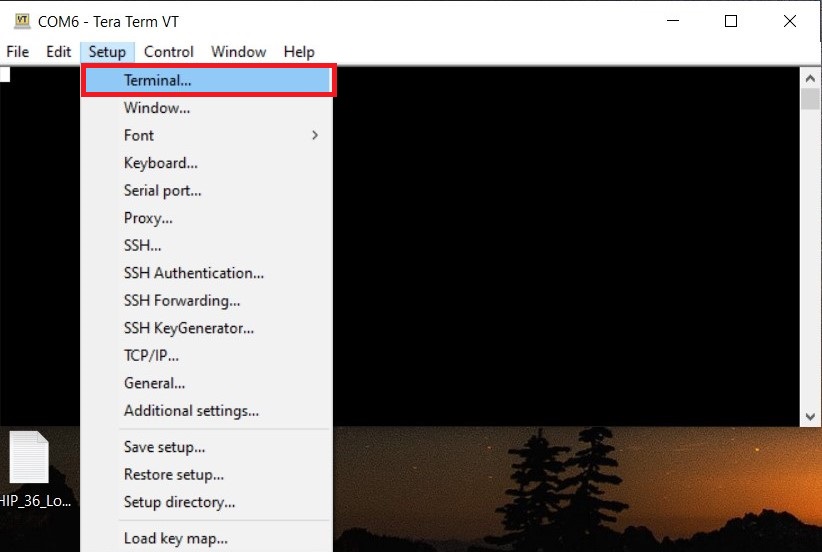Open the Help menu

[298, 52]
